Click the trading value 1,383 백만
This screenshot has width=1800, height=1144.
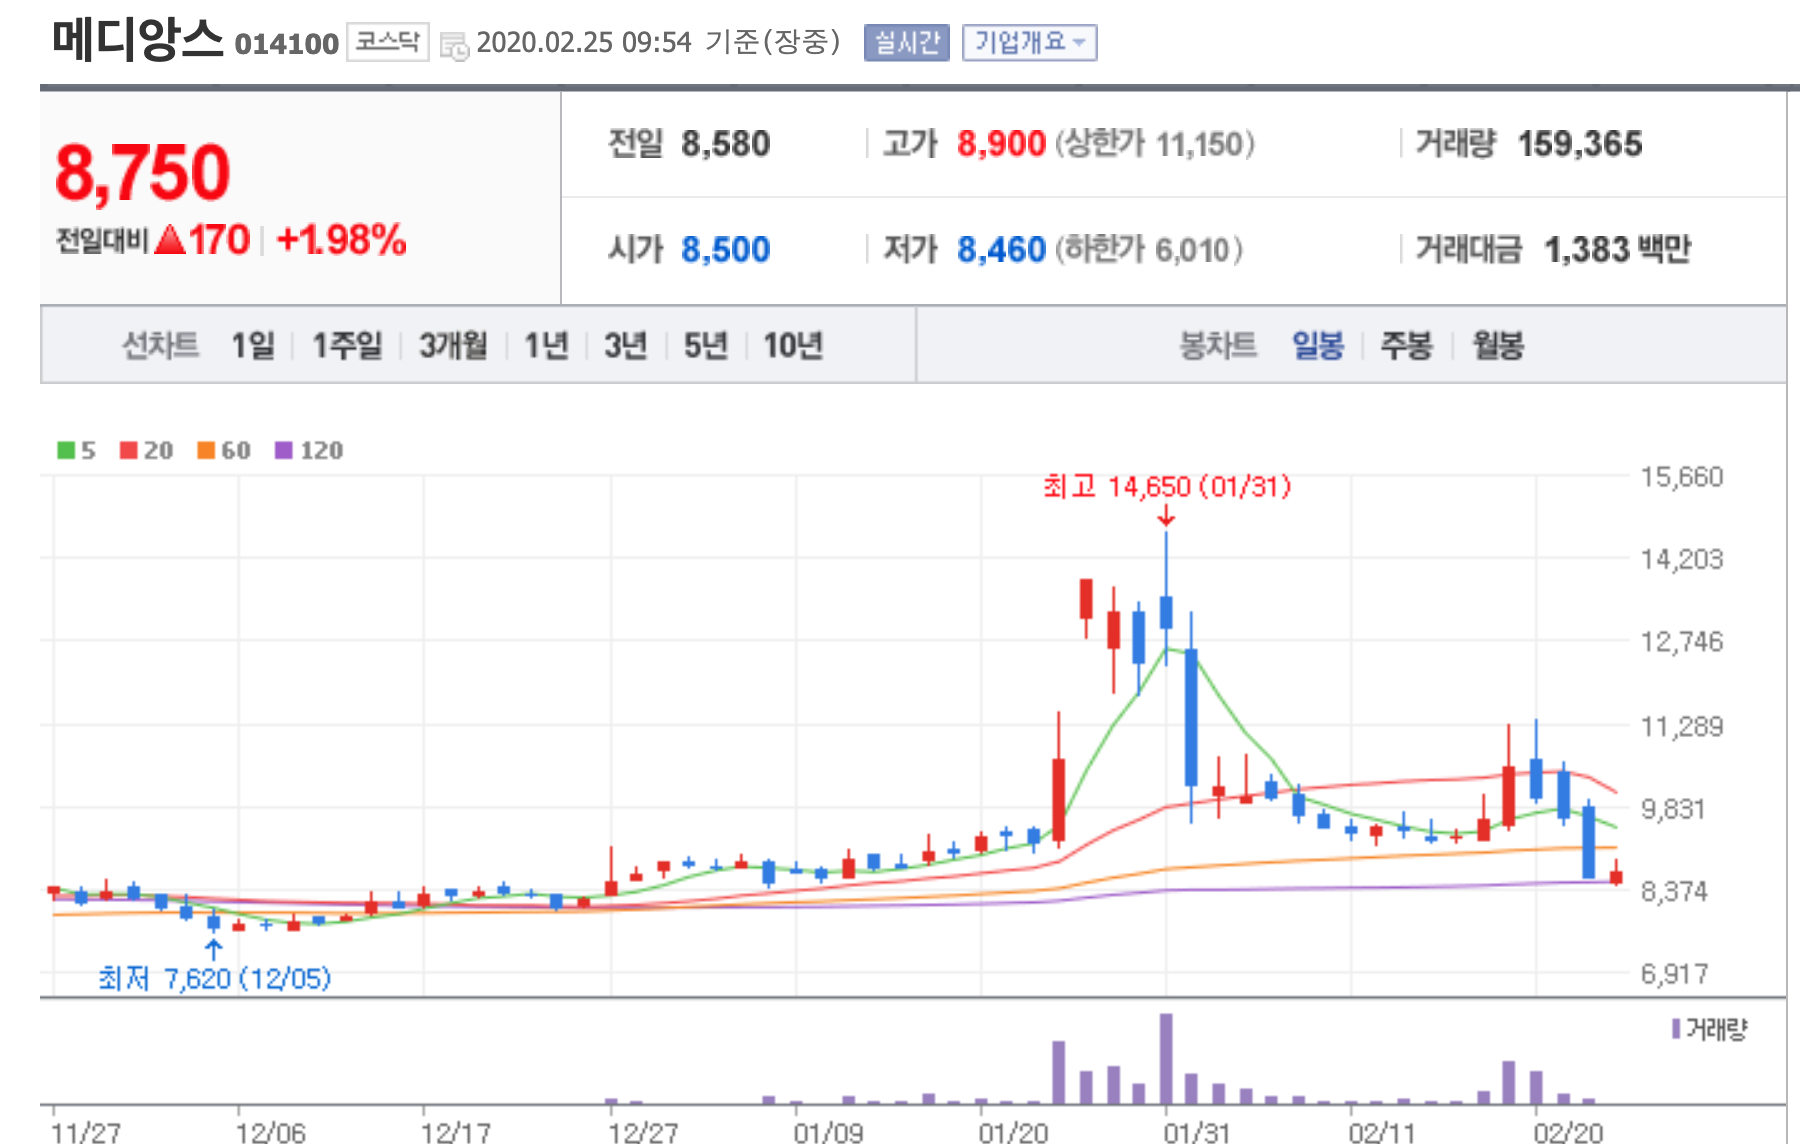(1617, 249)
